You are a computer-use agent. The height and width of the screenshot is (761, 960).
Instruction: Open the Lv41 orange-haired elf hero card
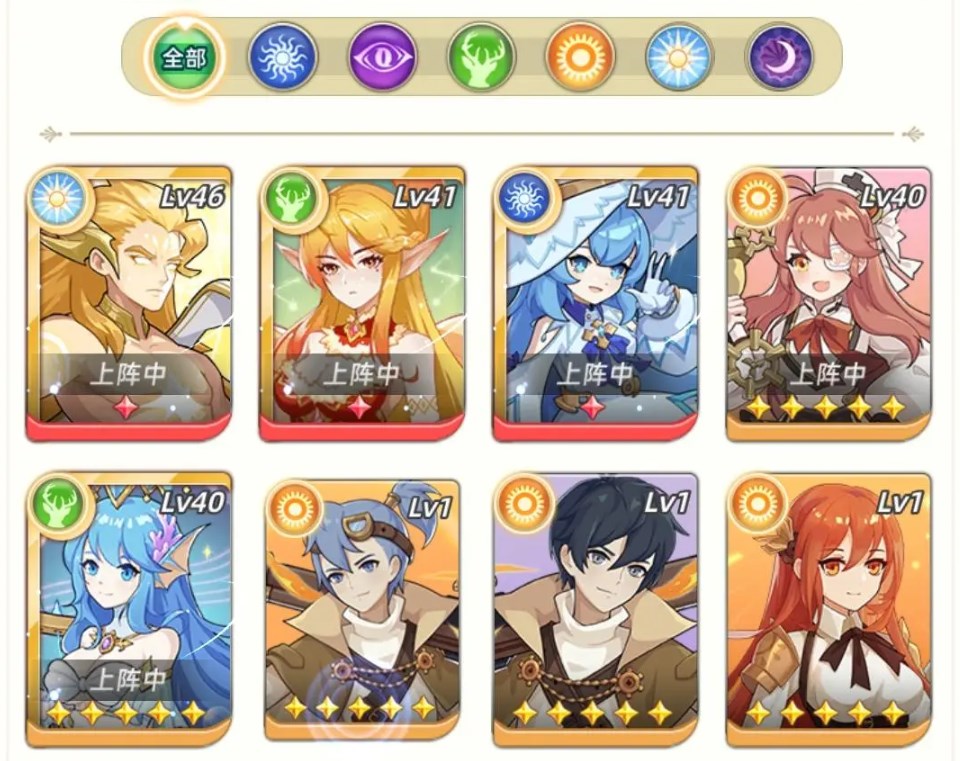[x=362, y=304]
